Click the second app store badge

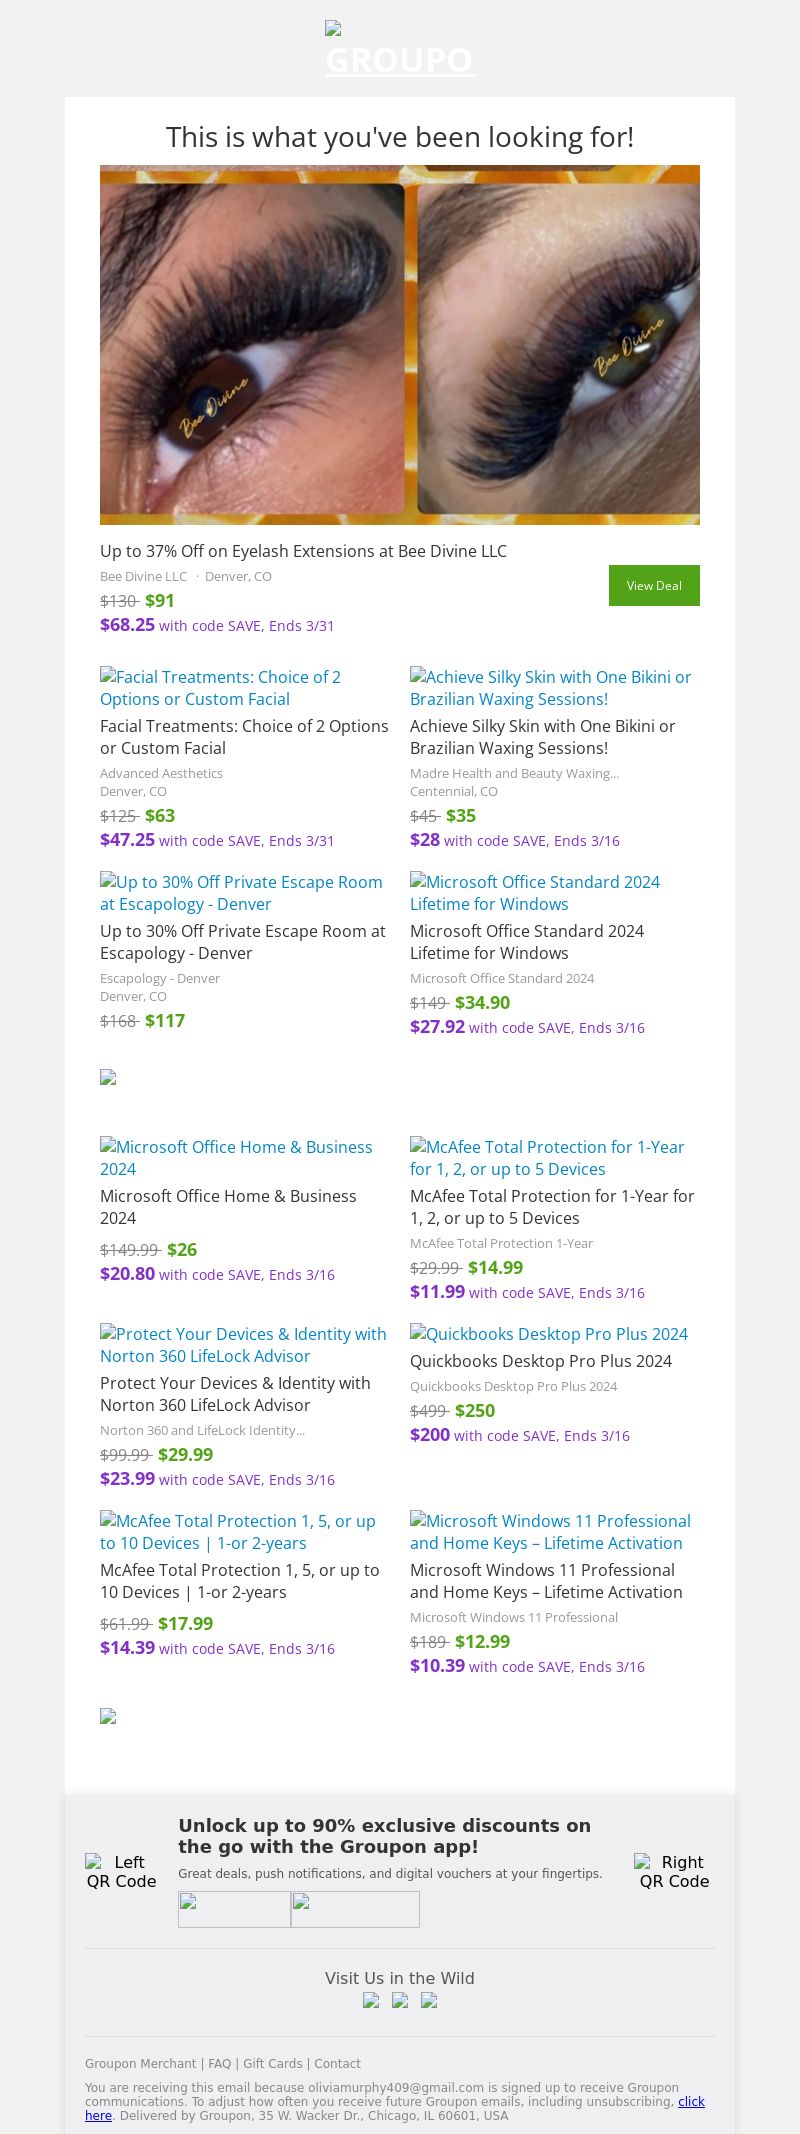pyautogui.click(x=355, y=1909)
